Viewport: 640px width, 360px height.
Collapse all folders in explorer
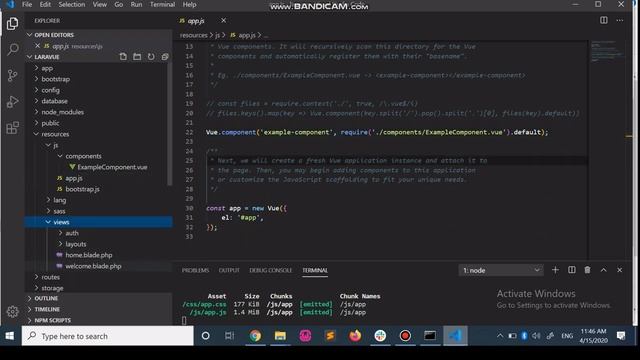pos(165,57)
